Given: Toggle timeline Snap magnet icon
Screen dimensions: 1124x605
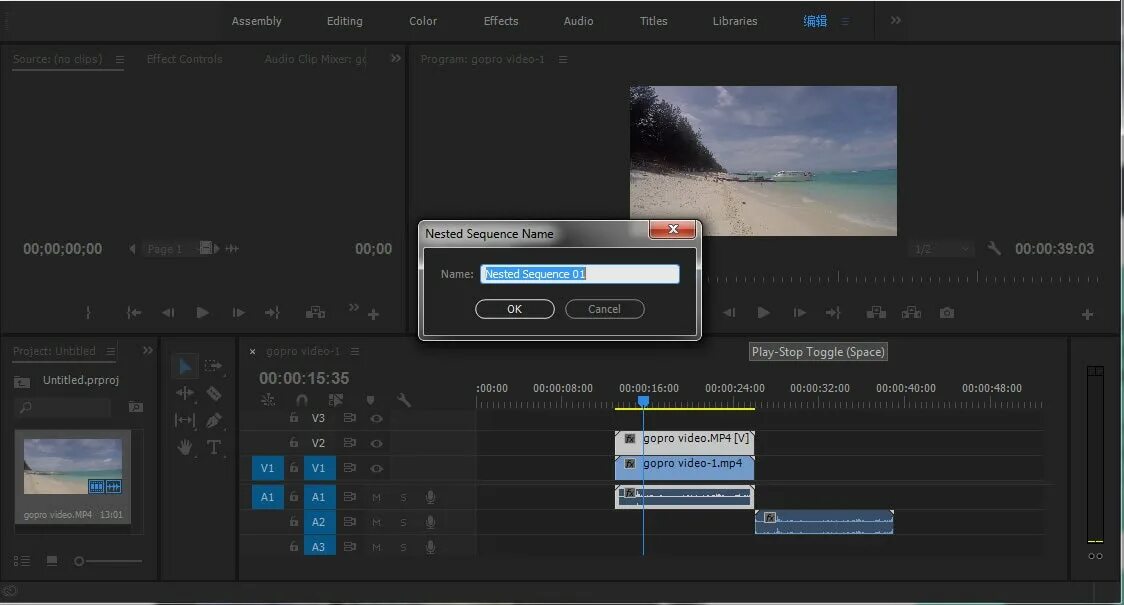Looking at the screenshot, I should click(302, 400).
